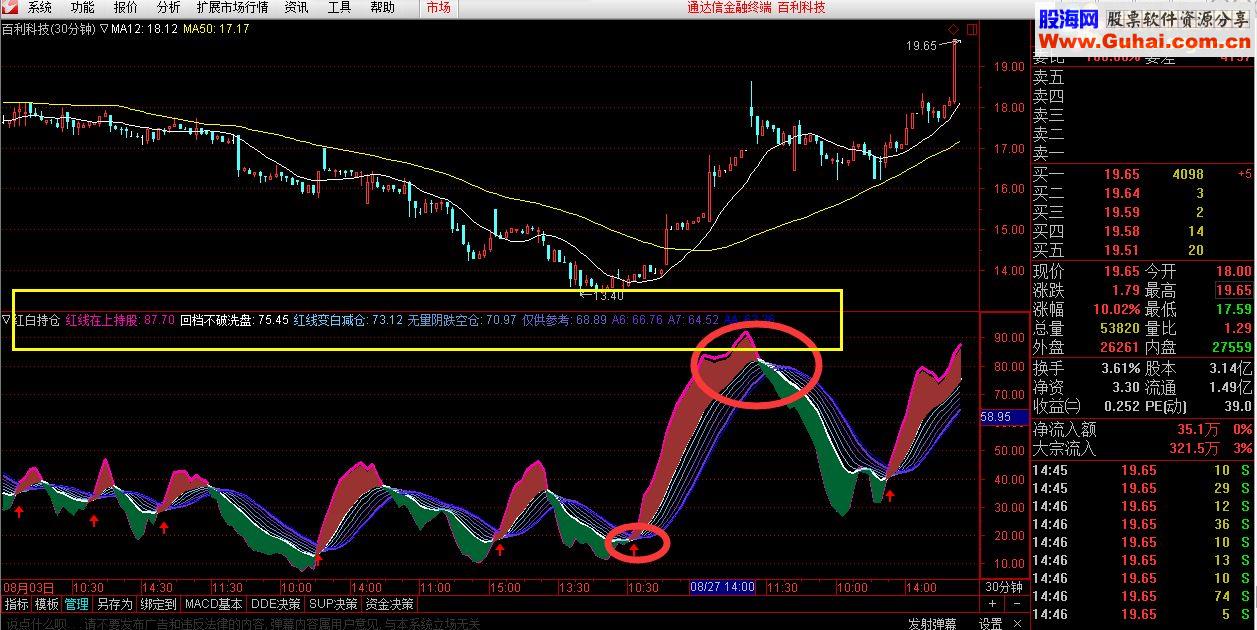This screenshot has height=630, width=1257.
Task: Open the 帮助 menu
Action: click(x=383, y=7)
